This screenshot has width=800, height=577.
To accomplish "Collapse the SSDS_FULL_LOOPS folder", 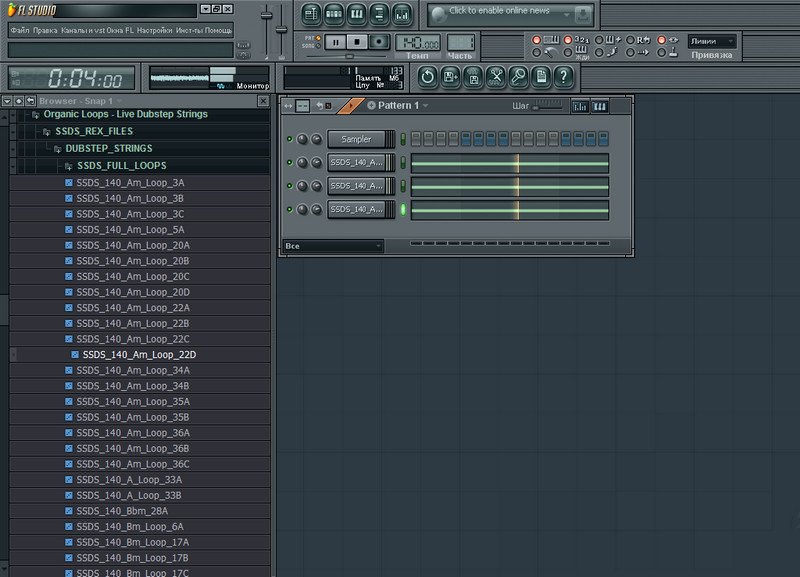I will click(122, 165).
